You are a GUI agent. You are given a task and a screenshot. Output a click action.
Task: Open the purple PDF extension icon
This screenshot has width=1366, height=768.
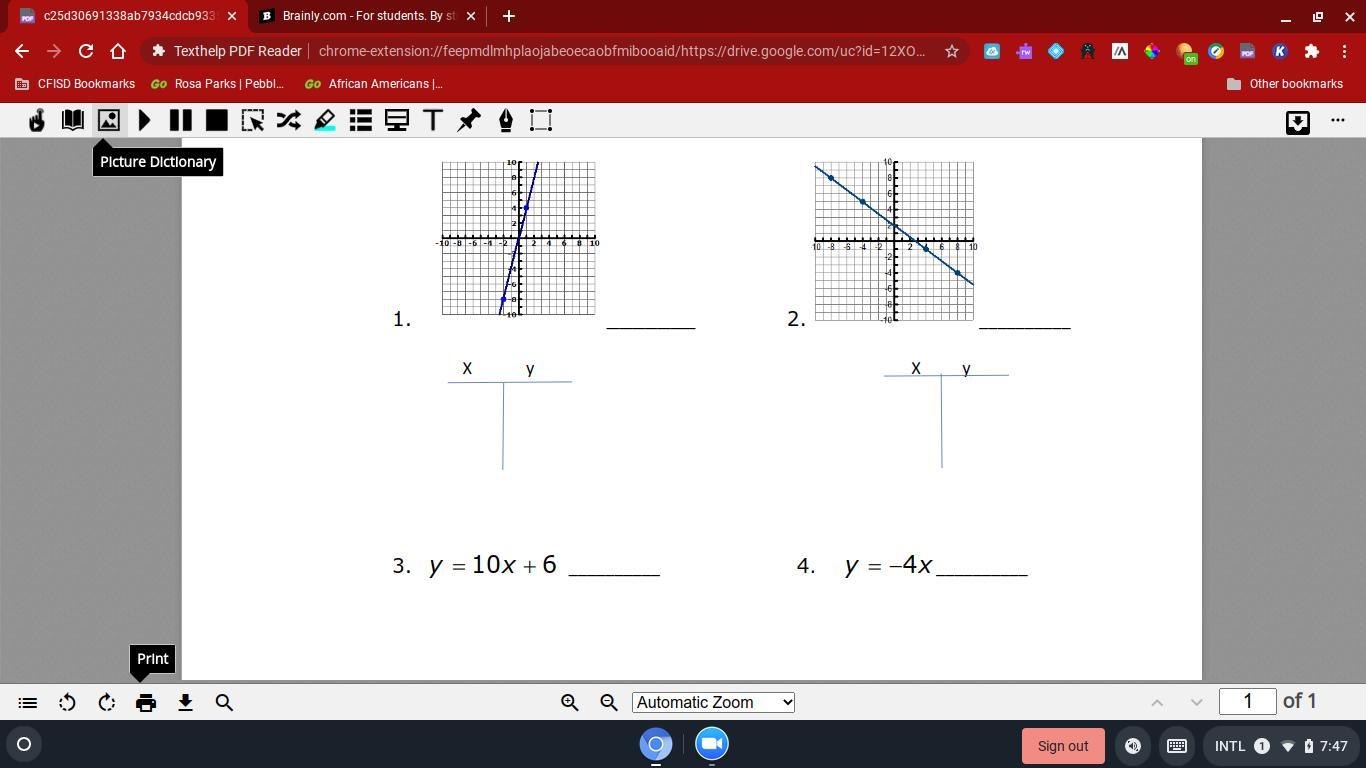1247,51
